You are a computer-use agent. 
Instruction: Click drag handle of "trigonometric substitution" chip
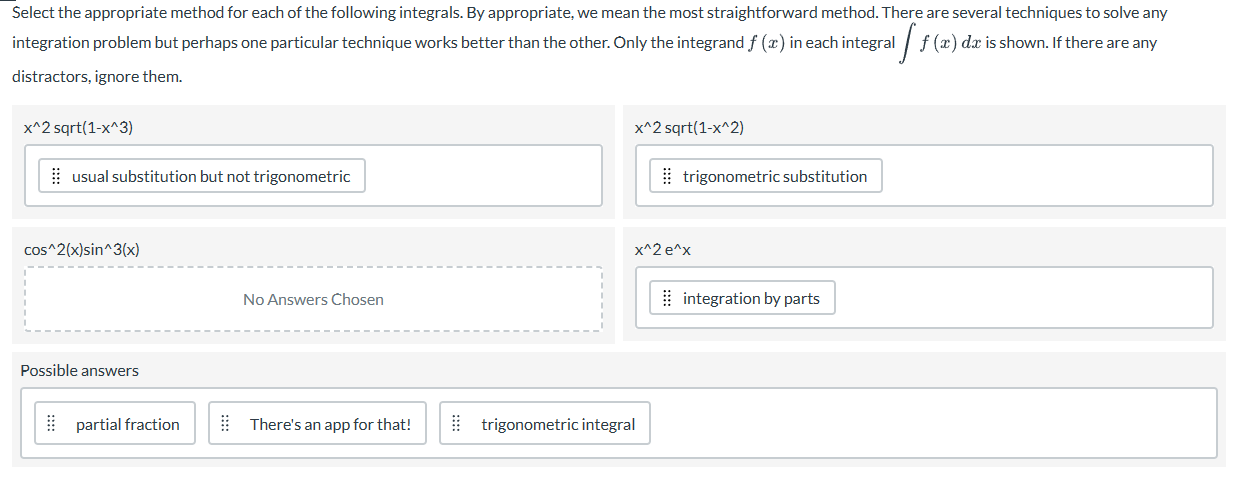click(x=667, y=177)
